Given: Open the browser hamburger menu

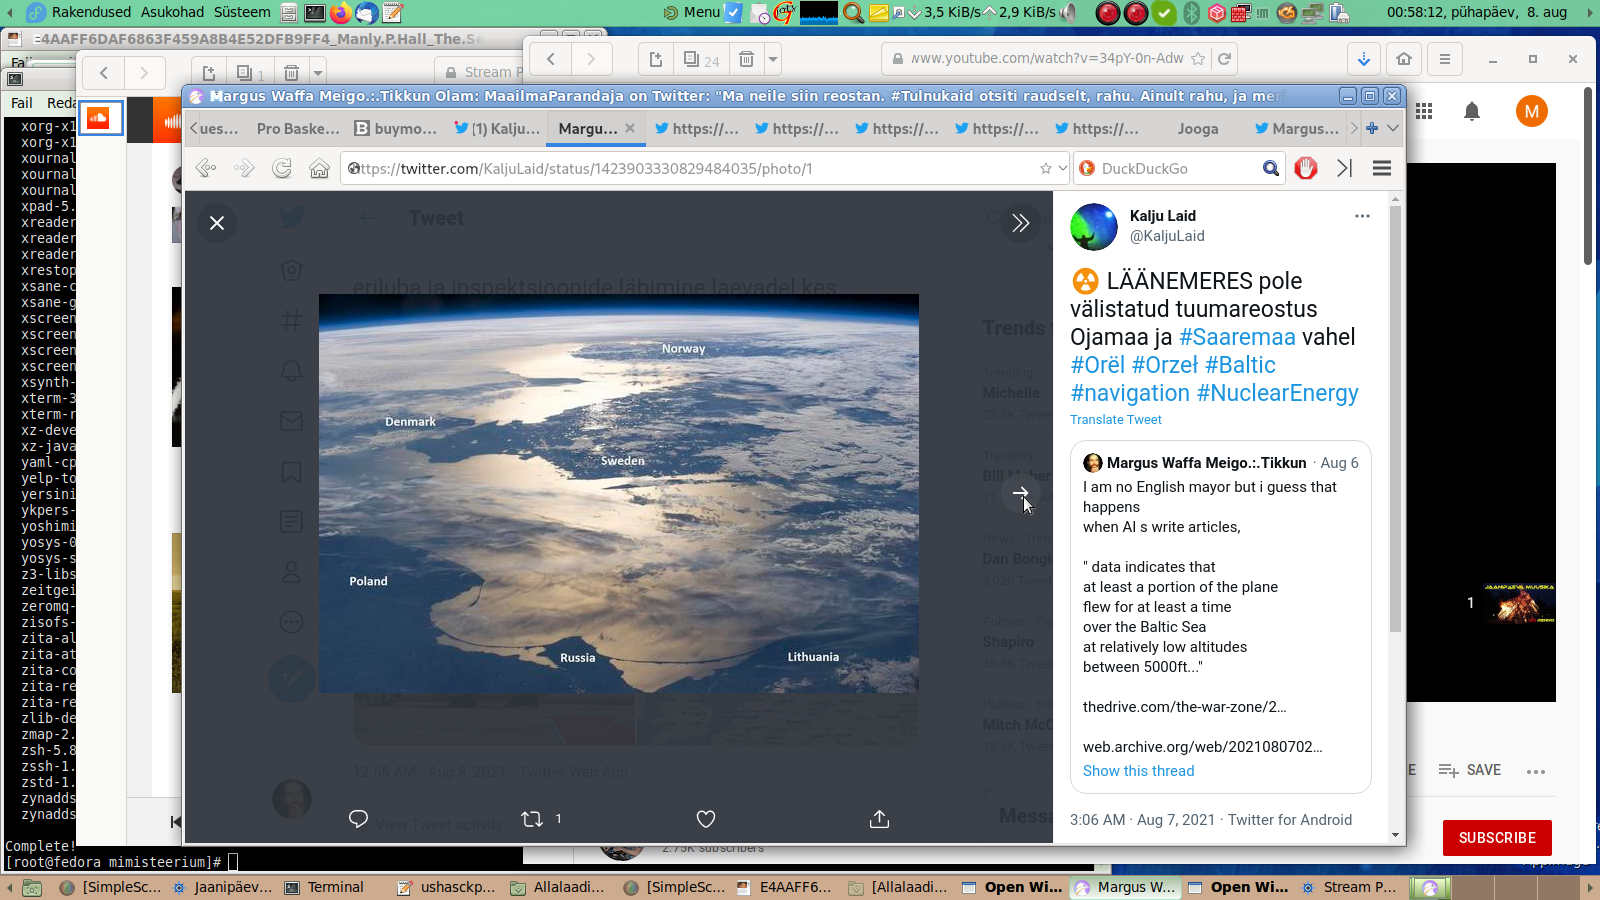Looking at the screenshot, I should tap(1382, 168).
